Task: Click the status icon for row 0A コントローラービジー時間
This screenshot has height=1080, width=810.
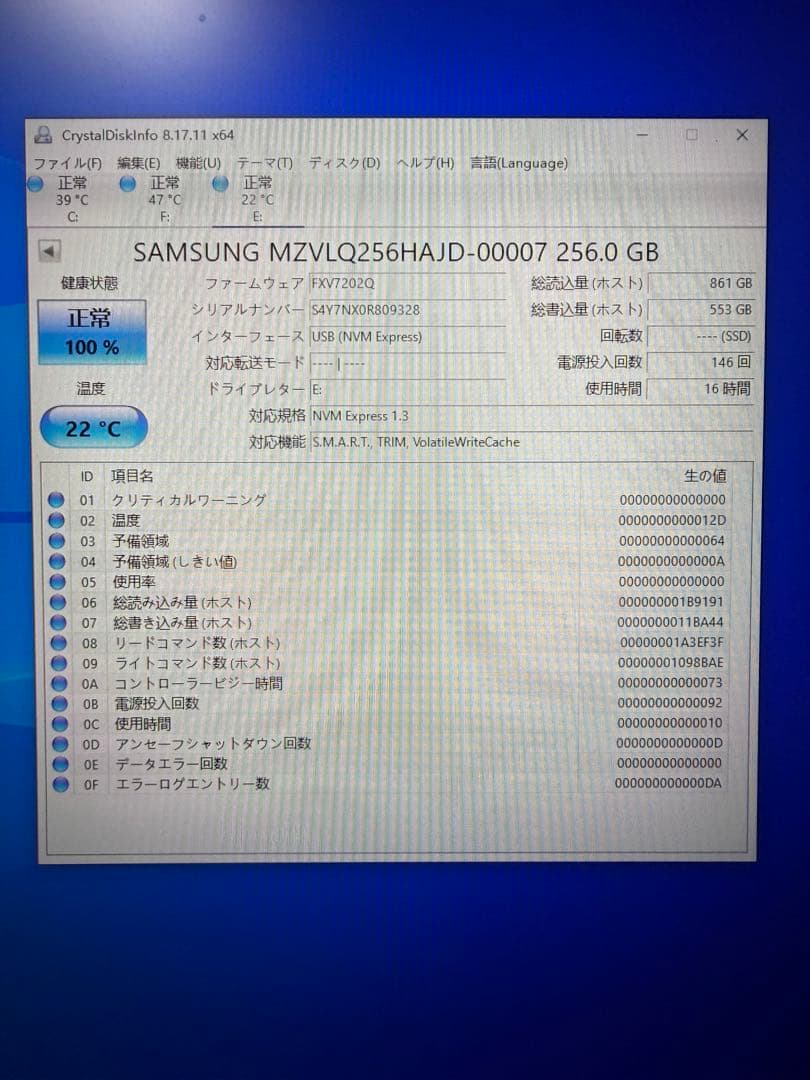Action: coord(59,684)
